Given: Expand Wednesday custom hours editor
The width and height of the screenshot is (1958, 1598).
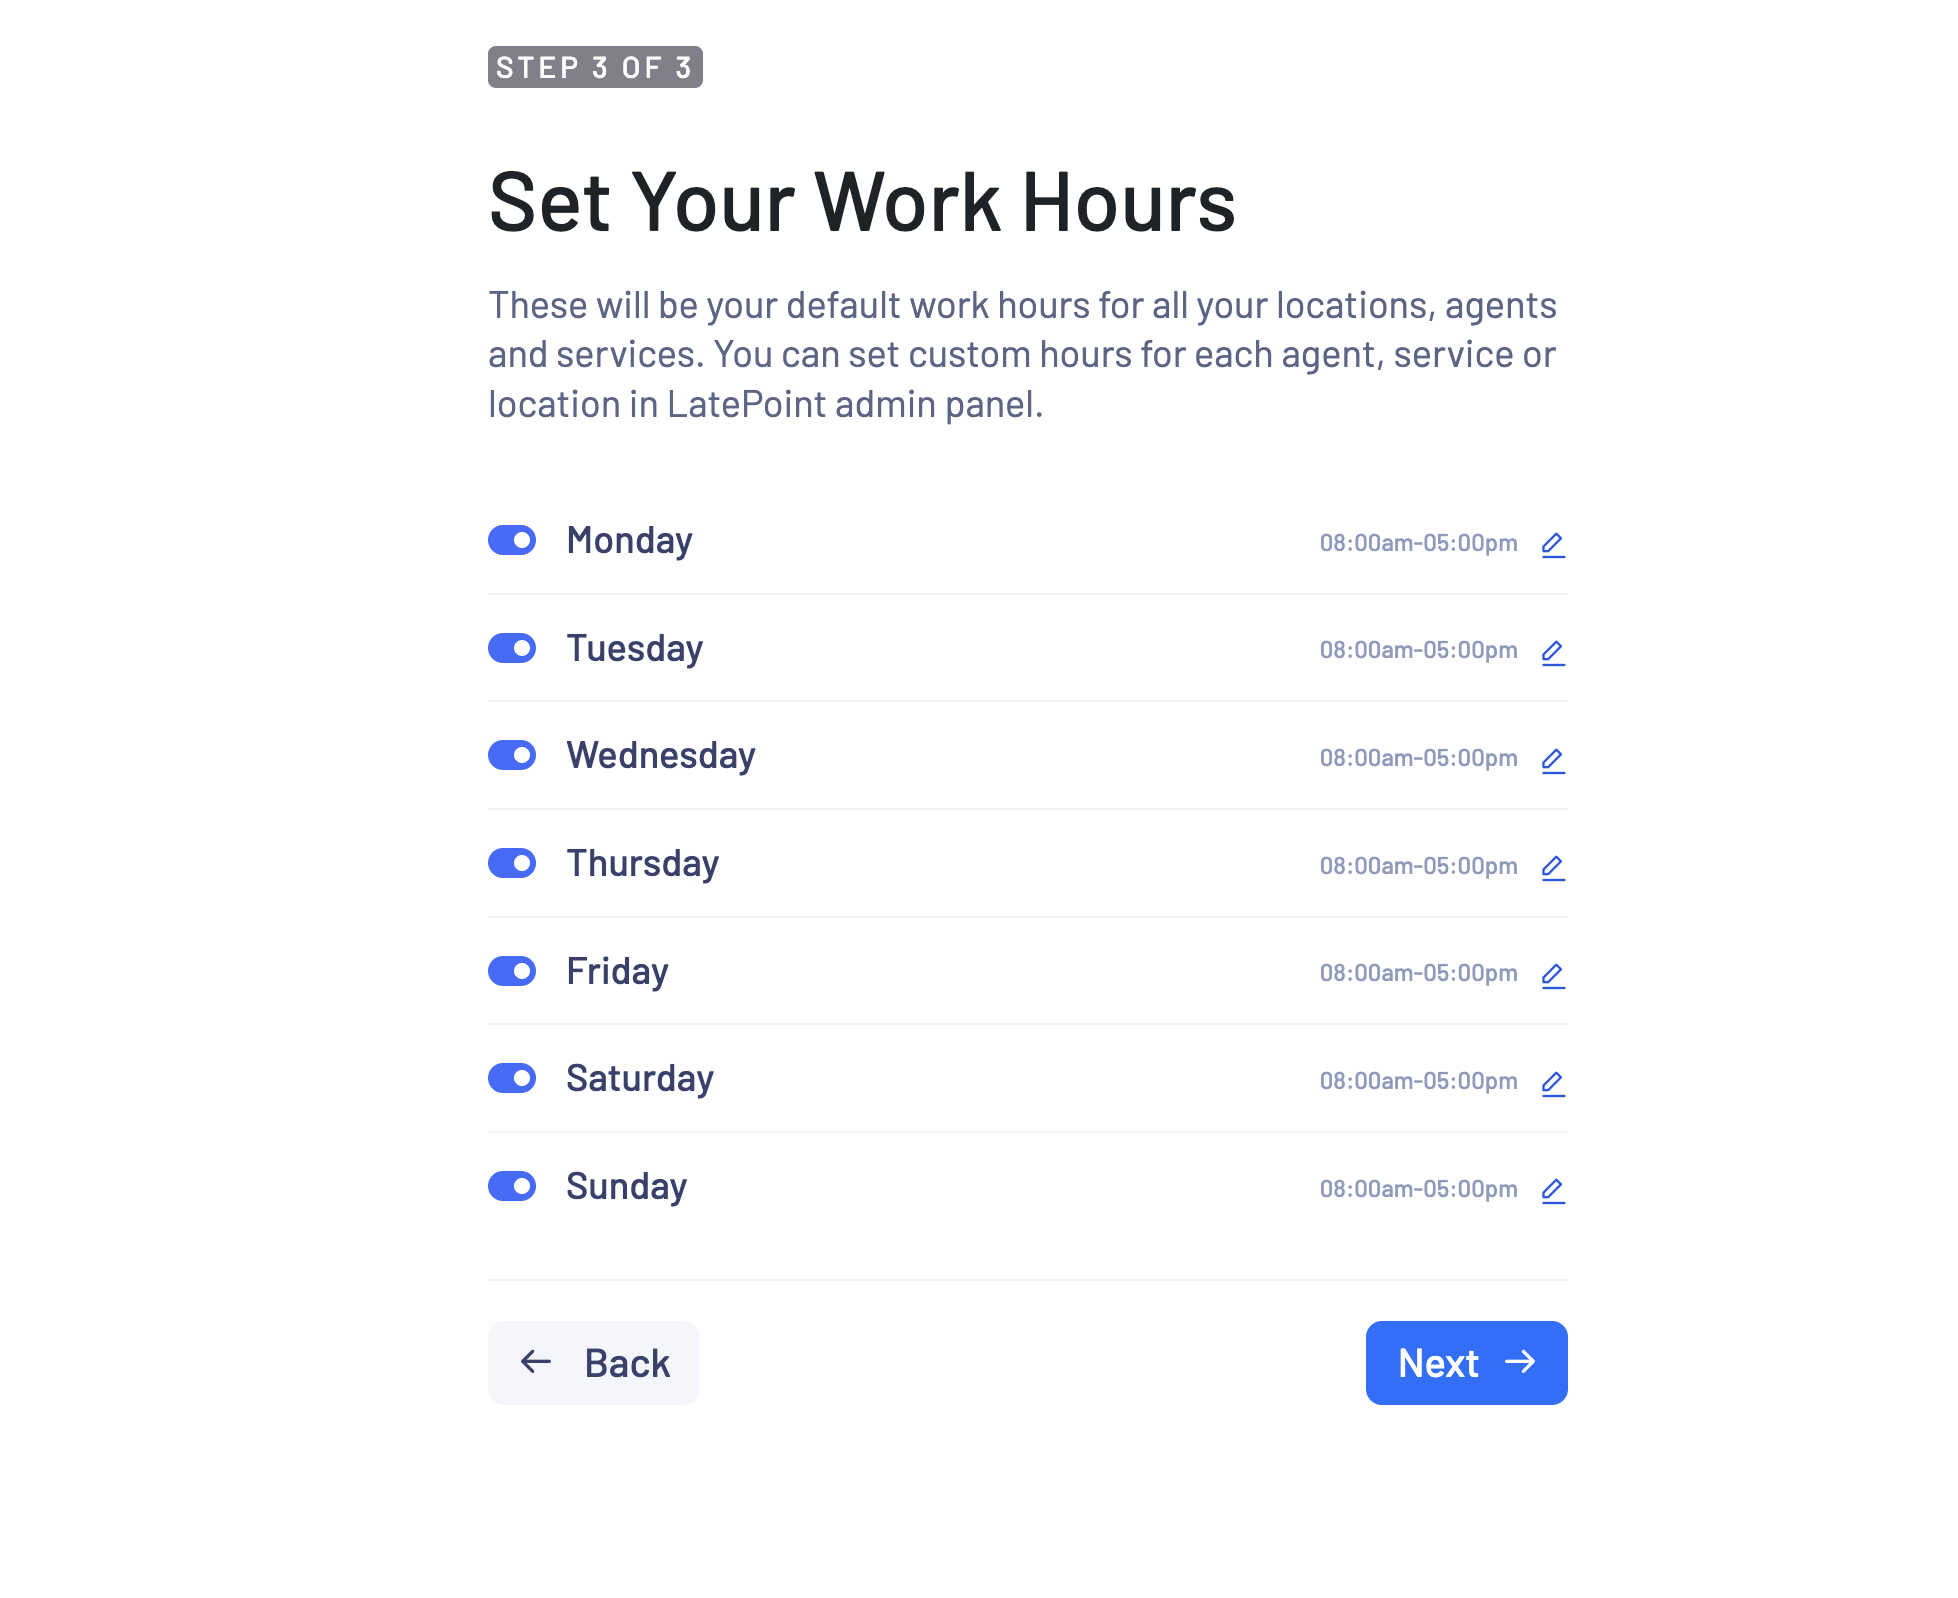Looking at the screenshot, I should coord(1551,758).
